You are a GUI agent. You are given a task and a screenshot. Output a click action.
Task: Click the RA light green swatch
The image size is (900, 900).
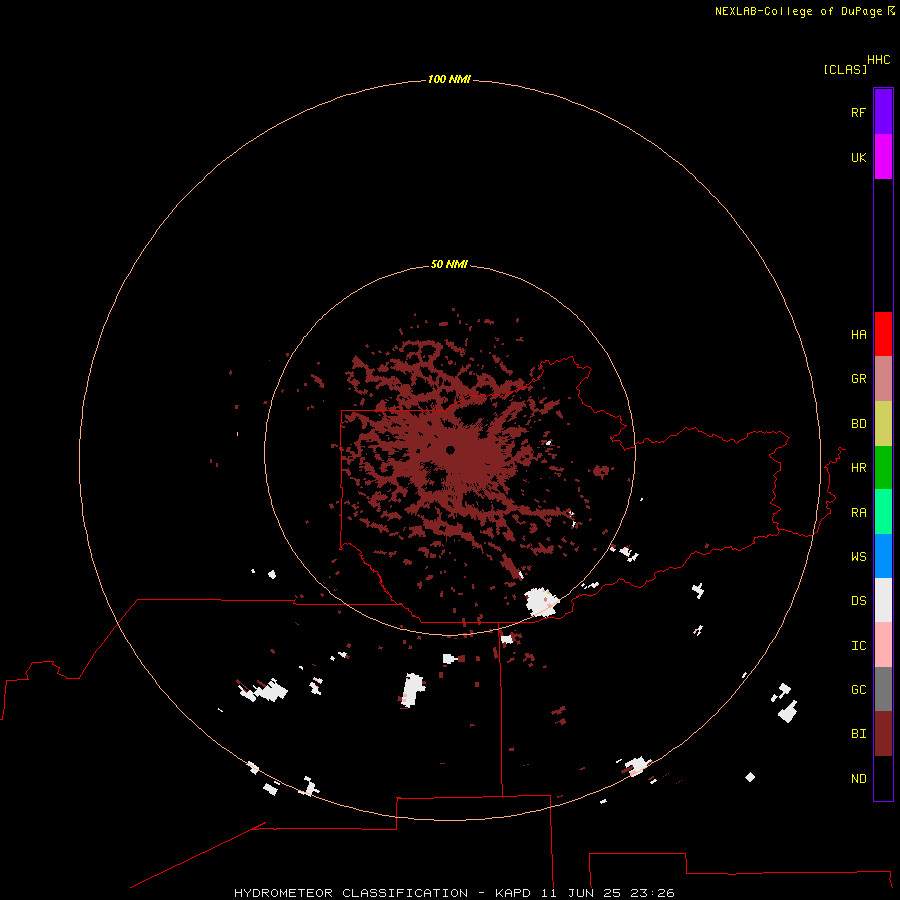(883, 512)
